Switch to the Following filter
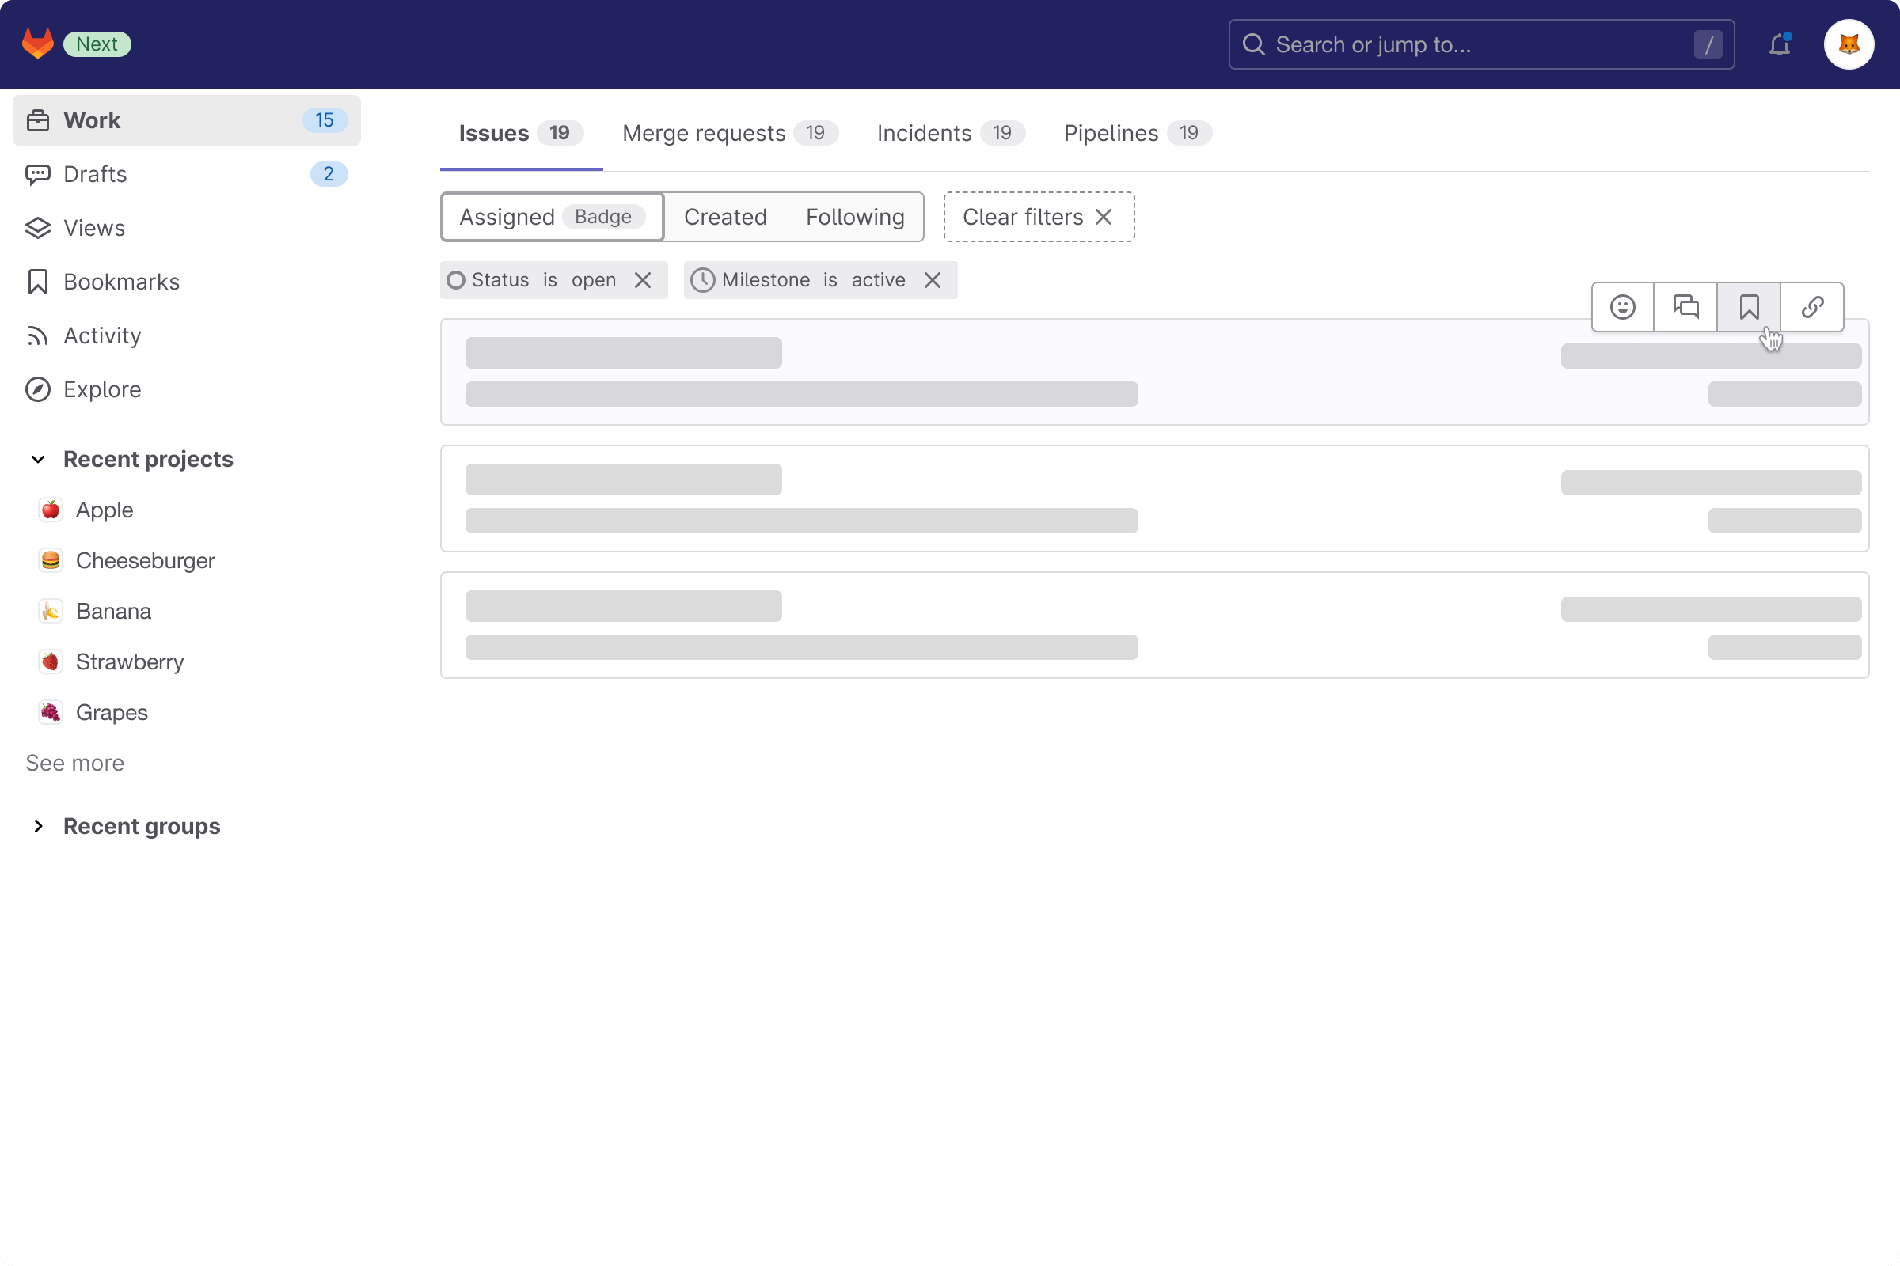The width and height of the screenshot is (1900, 1266). [854, 217]
